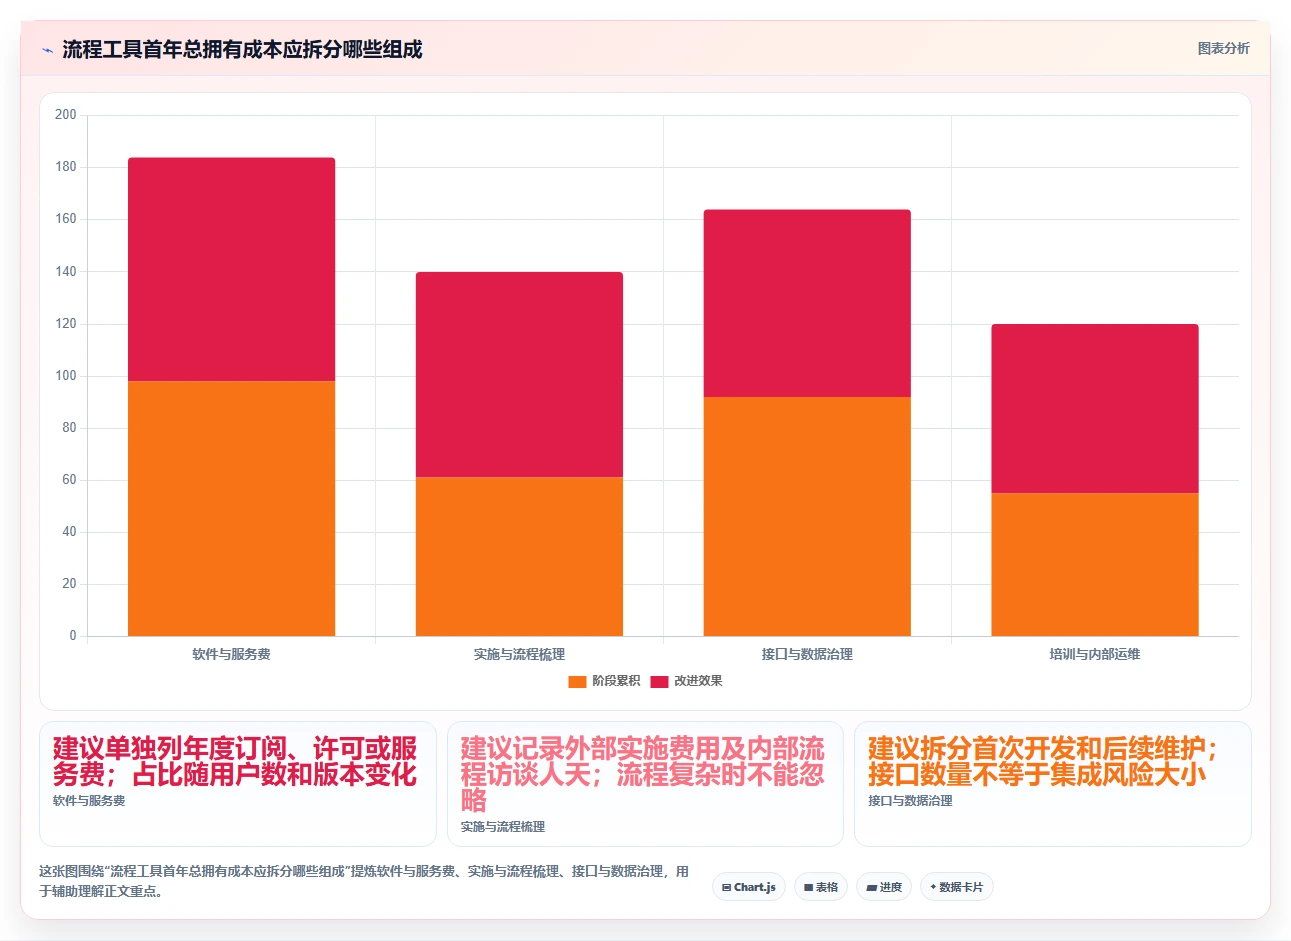Click the red bar segment for 接口与数据治理
The image size is (1291, 941).
pos(807,303)
